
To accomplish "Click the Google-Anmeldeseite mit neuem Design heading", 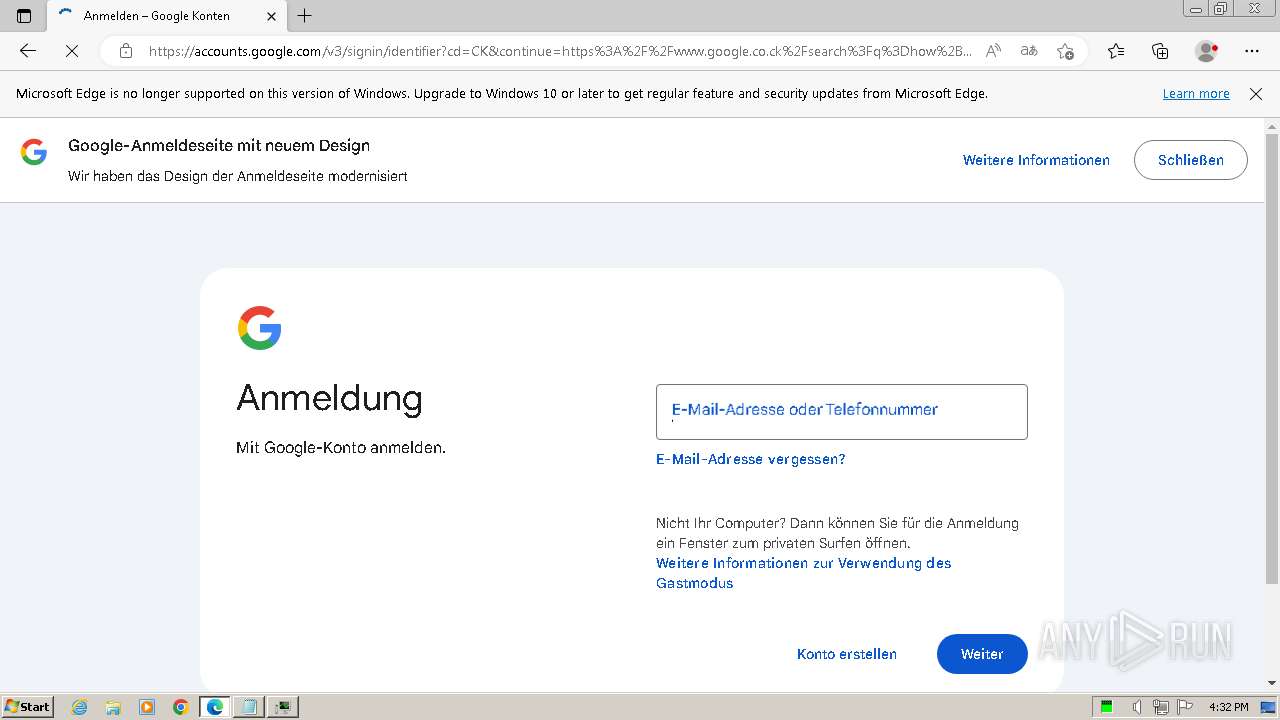I will 219,145.
